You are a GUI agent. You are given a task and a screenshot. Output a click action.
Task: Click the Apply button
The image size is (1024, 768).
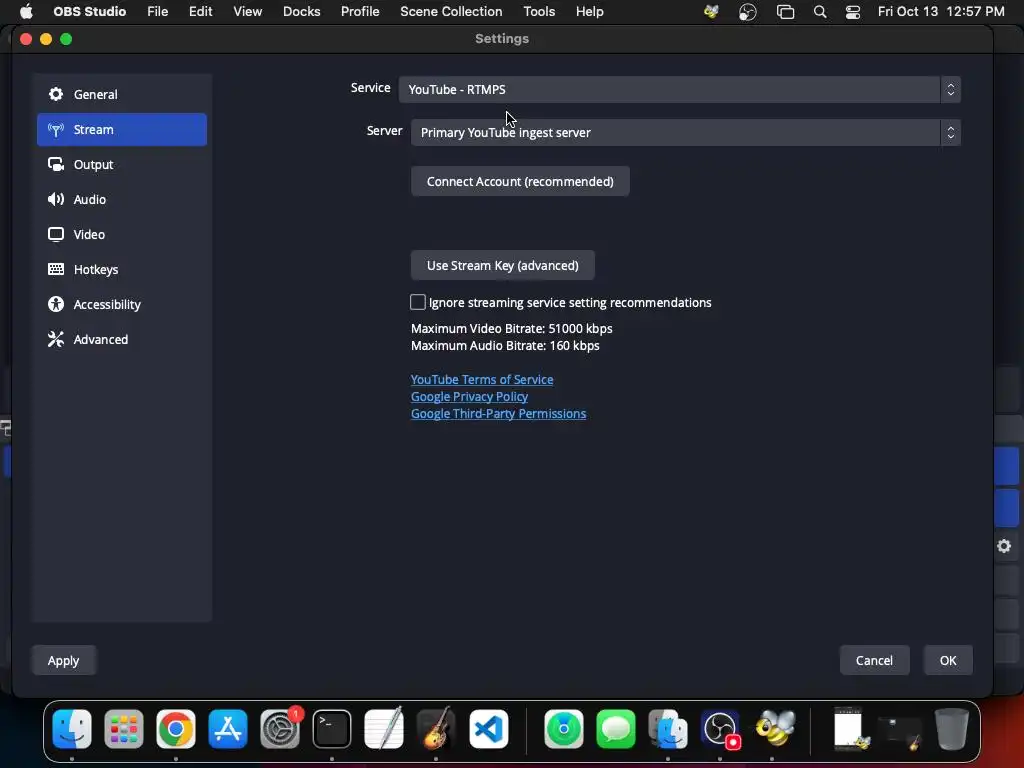click(x=63, y=661)
